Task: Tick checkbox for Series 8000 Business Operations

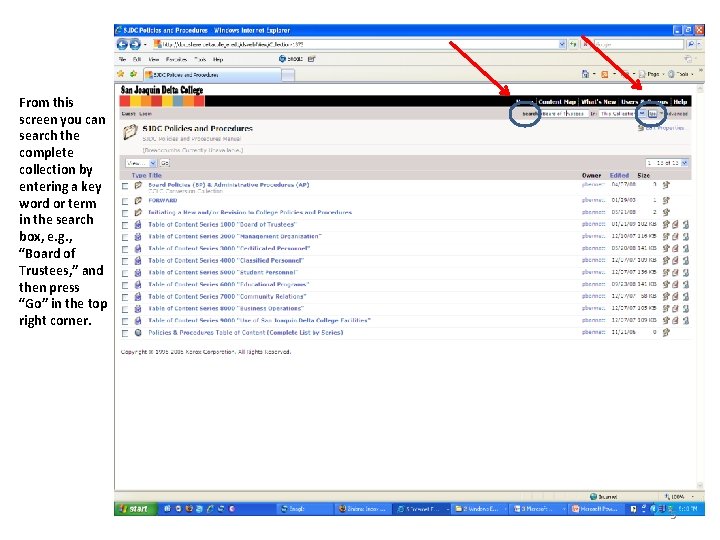Action: click(x=125, y=309)
